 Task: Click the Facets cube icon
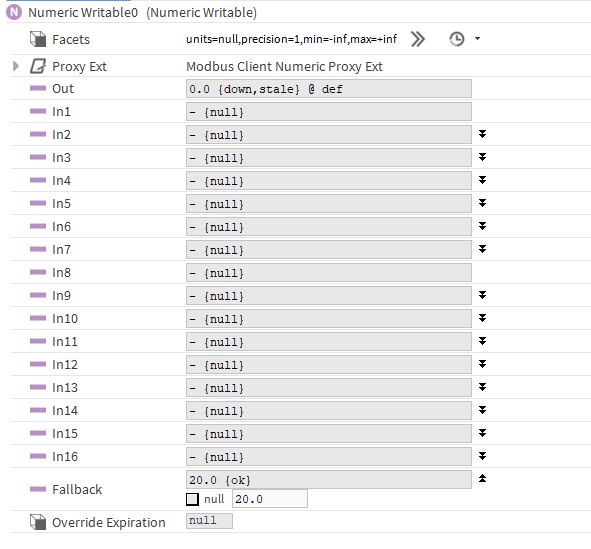click(x=38, y=39)
